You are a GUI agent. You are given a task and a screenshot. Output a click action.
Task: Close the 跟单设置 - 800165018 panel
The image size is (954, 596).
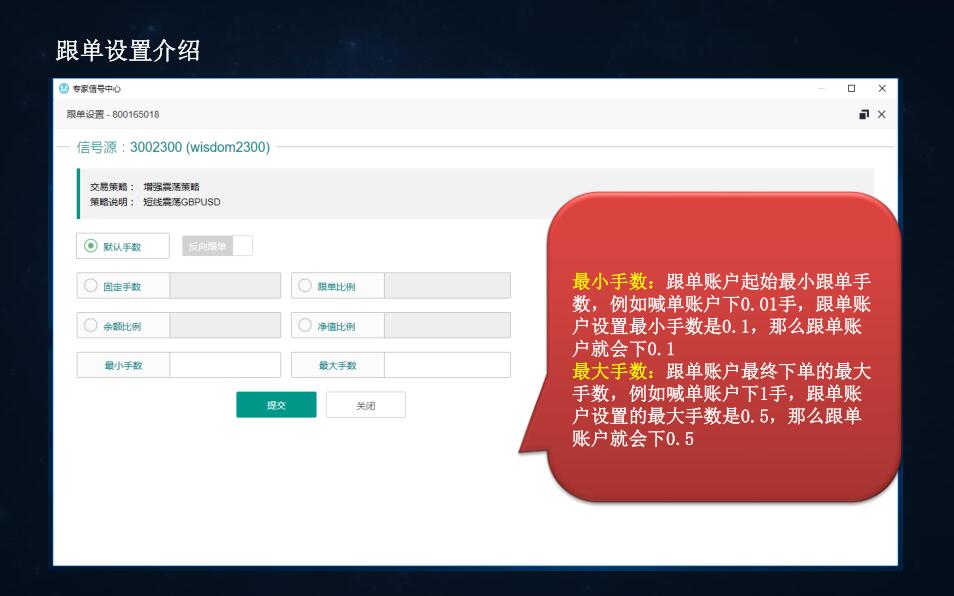881,115
